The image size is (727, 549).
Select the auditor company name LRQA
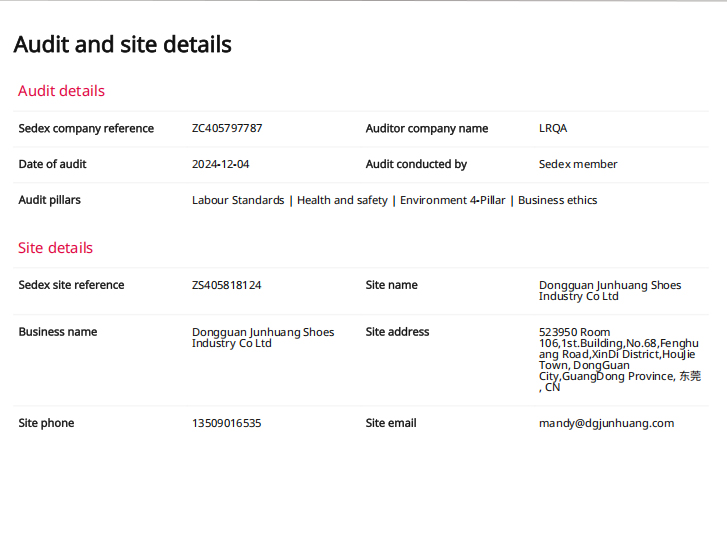pos(553,129)
